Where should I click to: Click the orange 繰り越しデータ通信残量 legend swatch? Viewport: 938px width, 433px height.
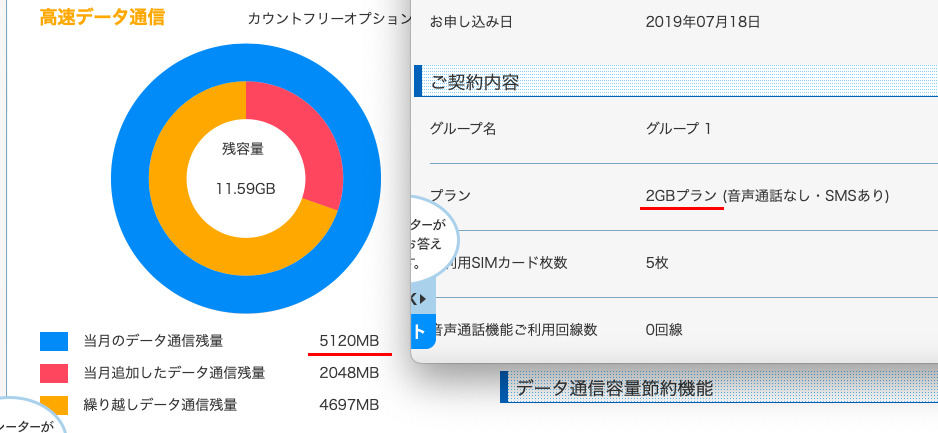click(54, 405)
